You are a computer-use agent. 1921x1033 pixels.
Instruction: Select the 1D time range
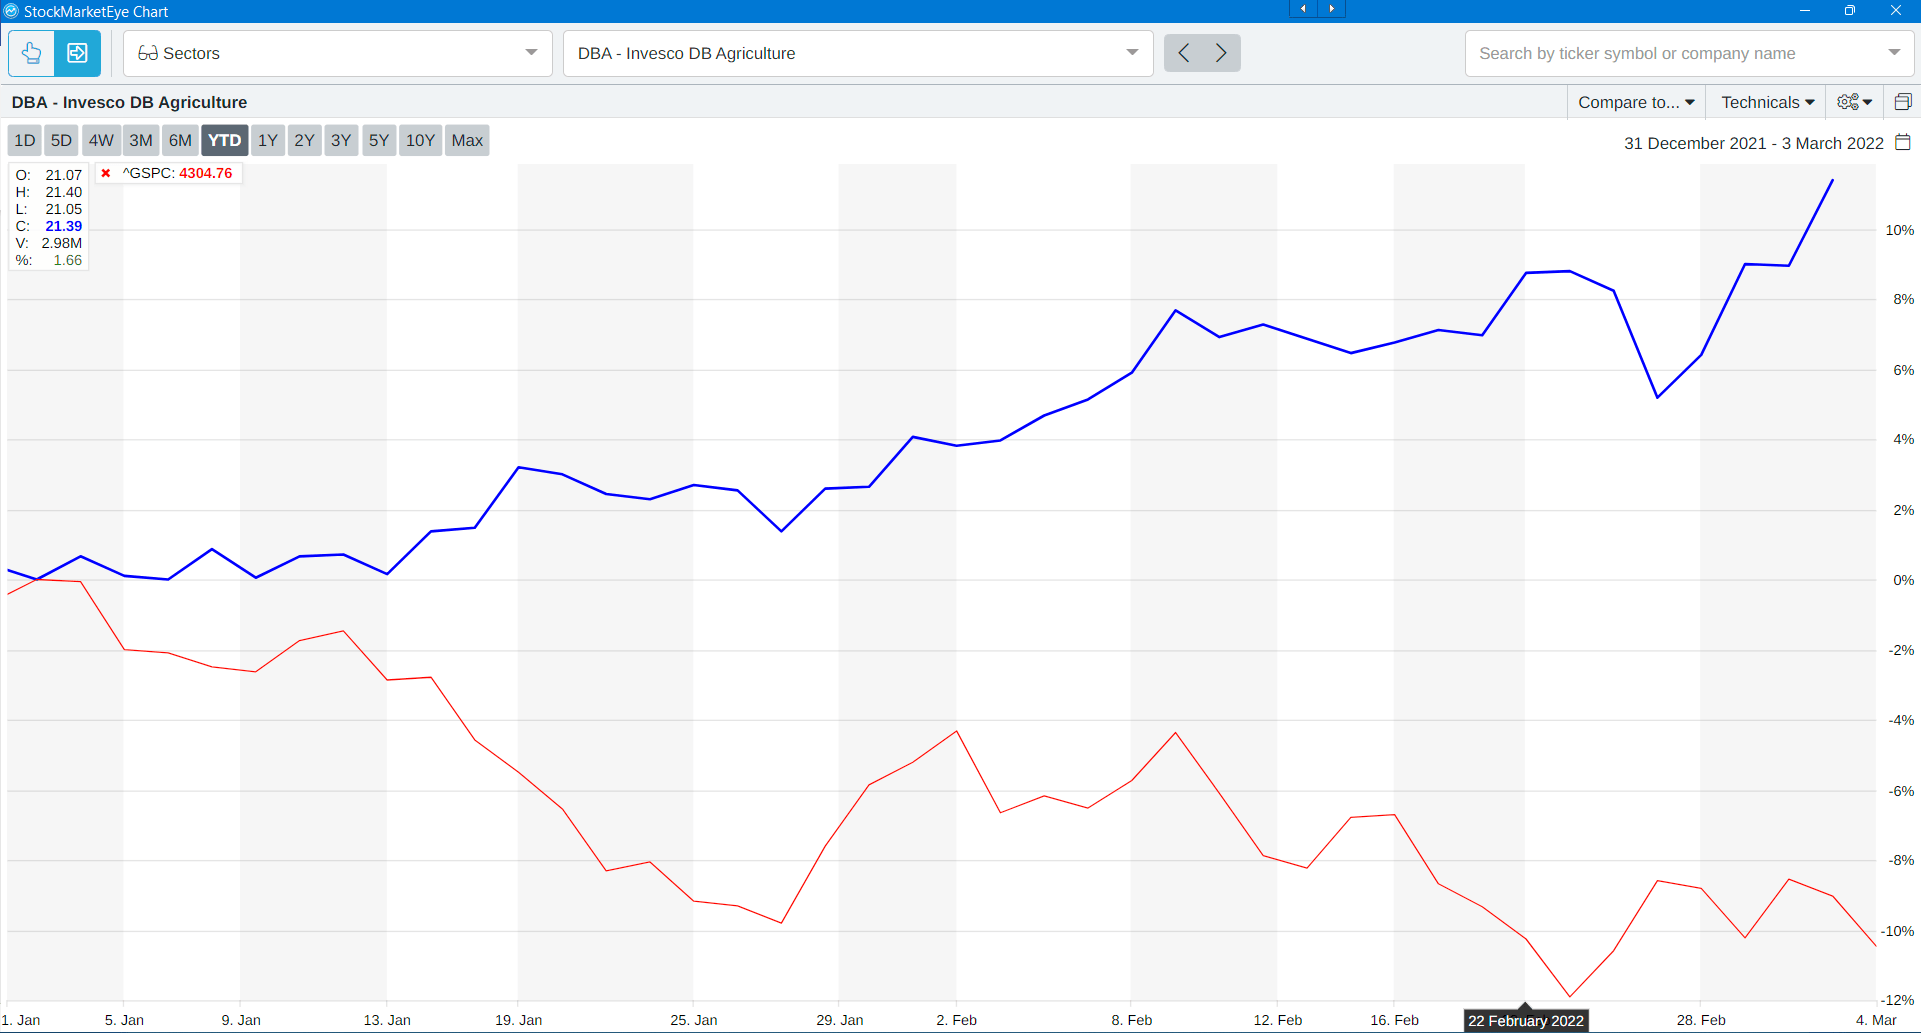pos(25,140)
